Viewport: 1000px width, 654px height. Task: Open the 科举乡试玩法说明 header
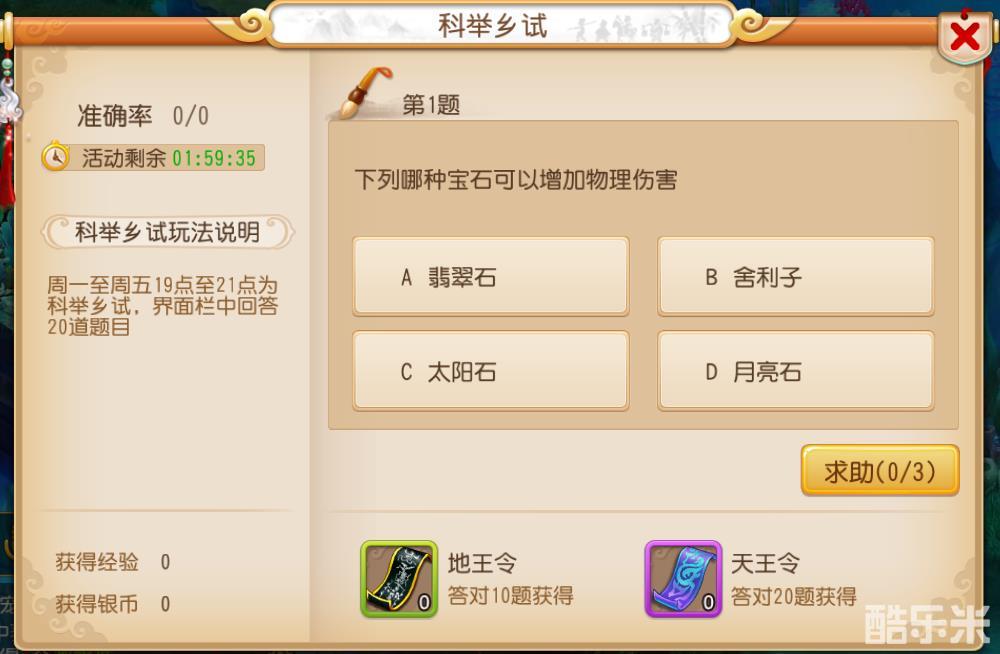pos(168,232)
